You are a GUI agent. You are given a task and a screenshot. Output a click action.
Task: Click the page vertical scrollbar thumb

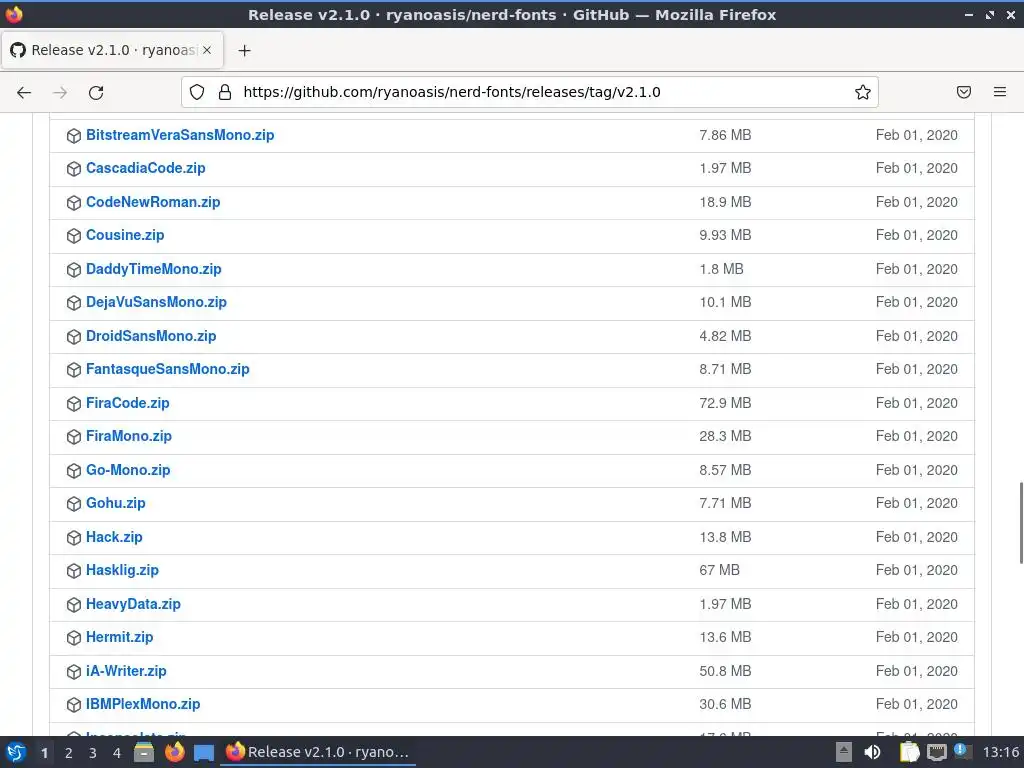[1021, 522]
